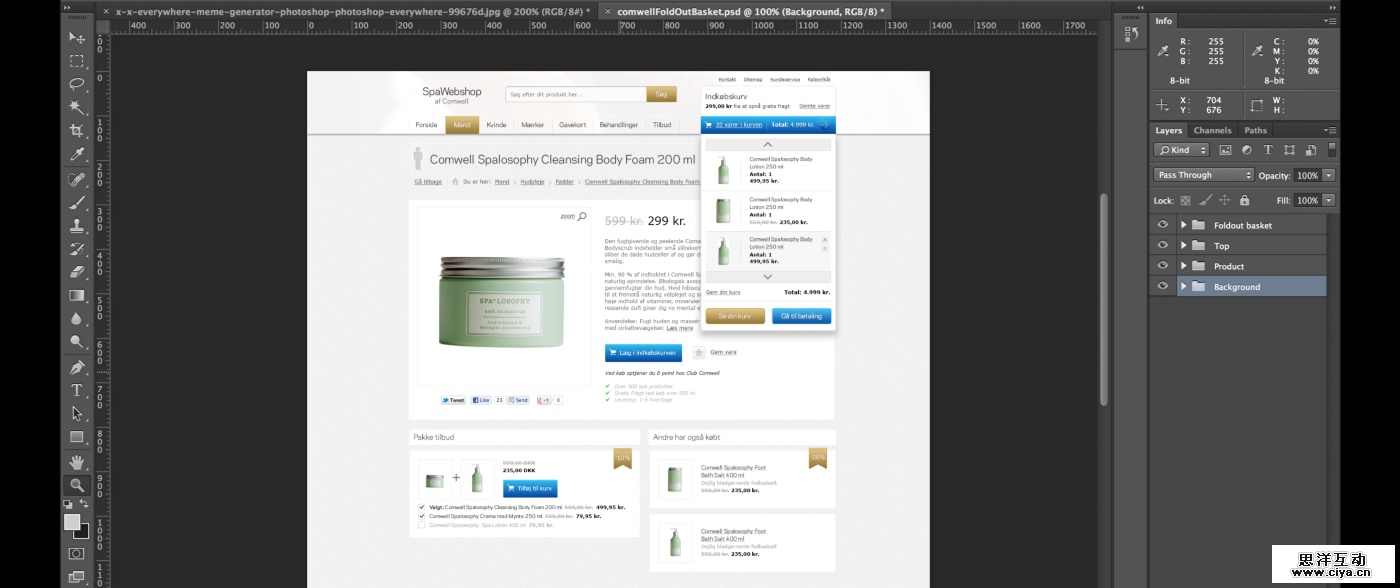Image resolution: width=1400 pixels, height=588 pixels.
Task: Expand the Top group
Action: [x=1184, y=245]
